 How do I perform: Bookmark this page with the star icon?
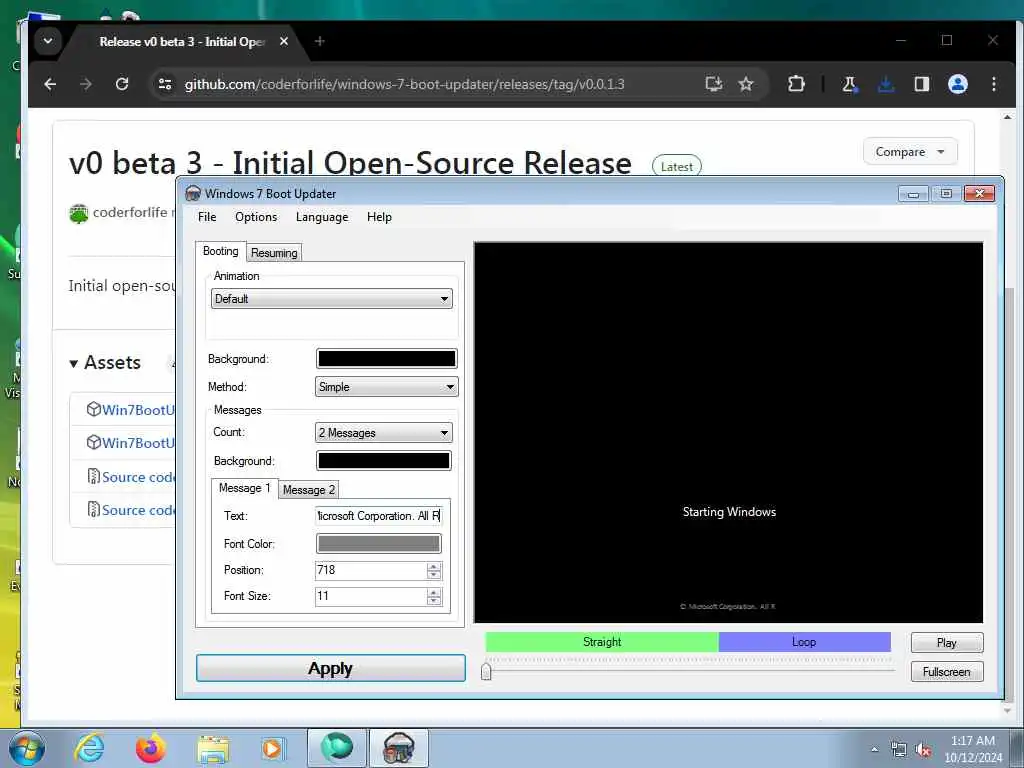pos(746,84)
